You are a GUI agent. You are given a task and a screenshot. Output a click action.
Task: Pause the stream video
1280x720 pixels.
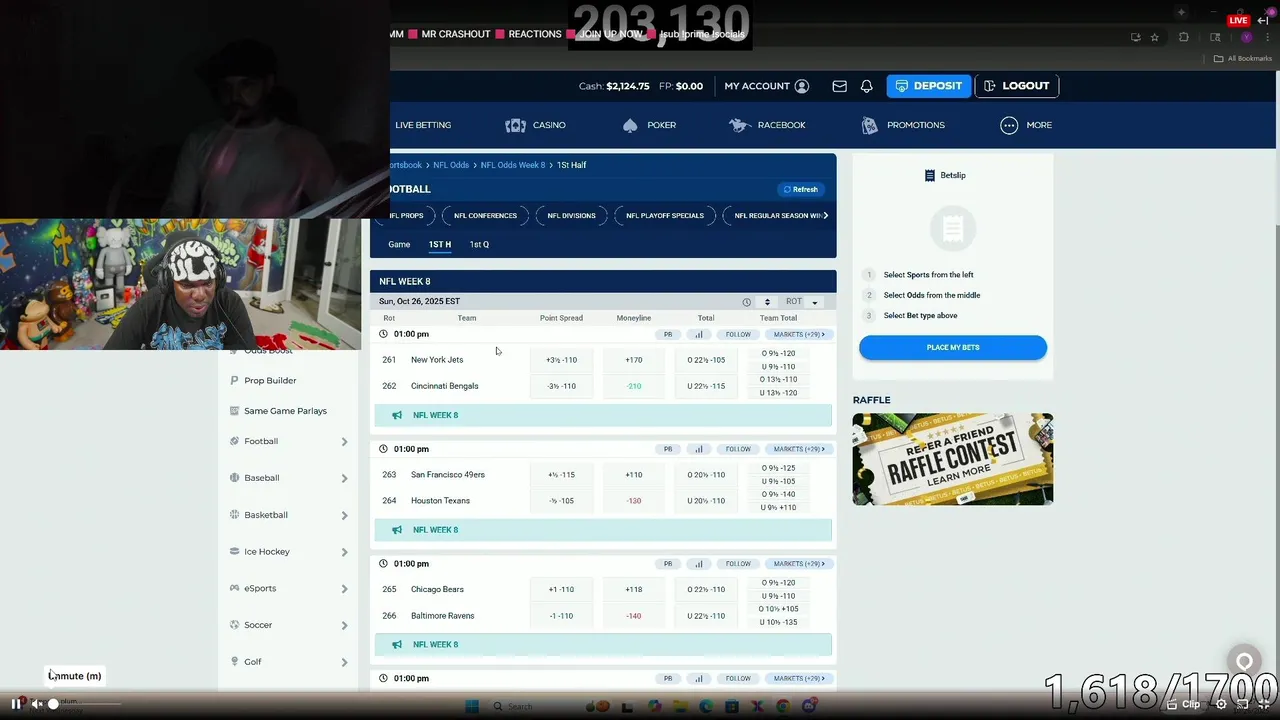point(16,704)
